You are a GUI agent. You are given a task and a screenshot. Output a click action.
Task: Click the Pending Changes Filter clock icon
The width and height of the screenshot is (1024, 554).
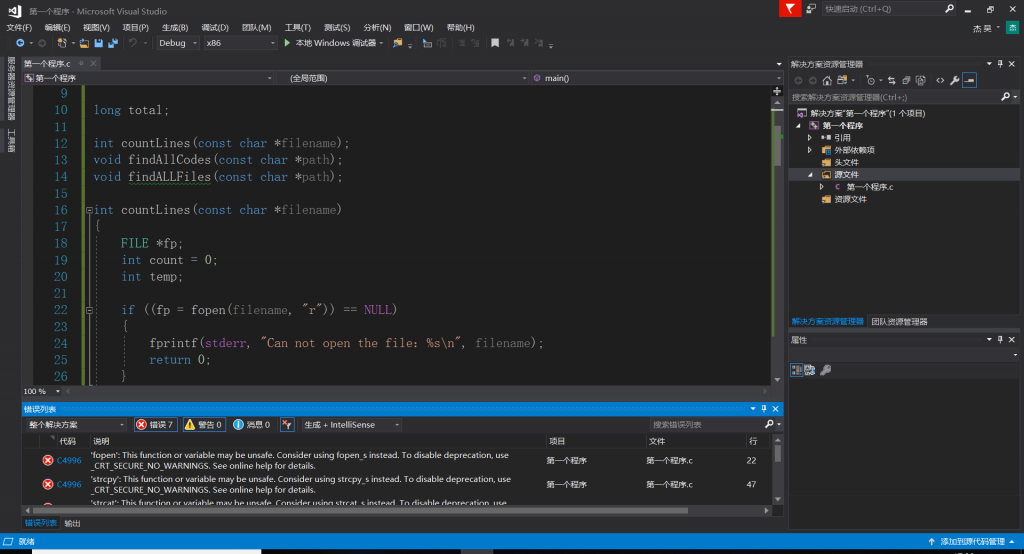[870, 80]
